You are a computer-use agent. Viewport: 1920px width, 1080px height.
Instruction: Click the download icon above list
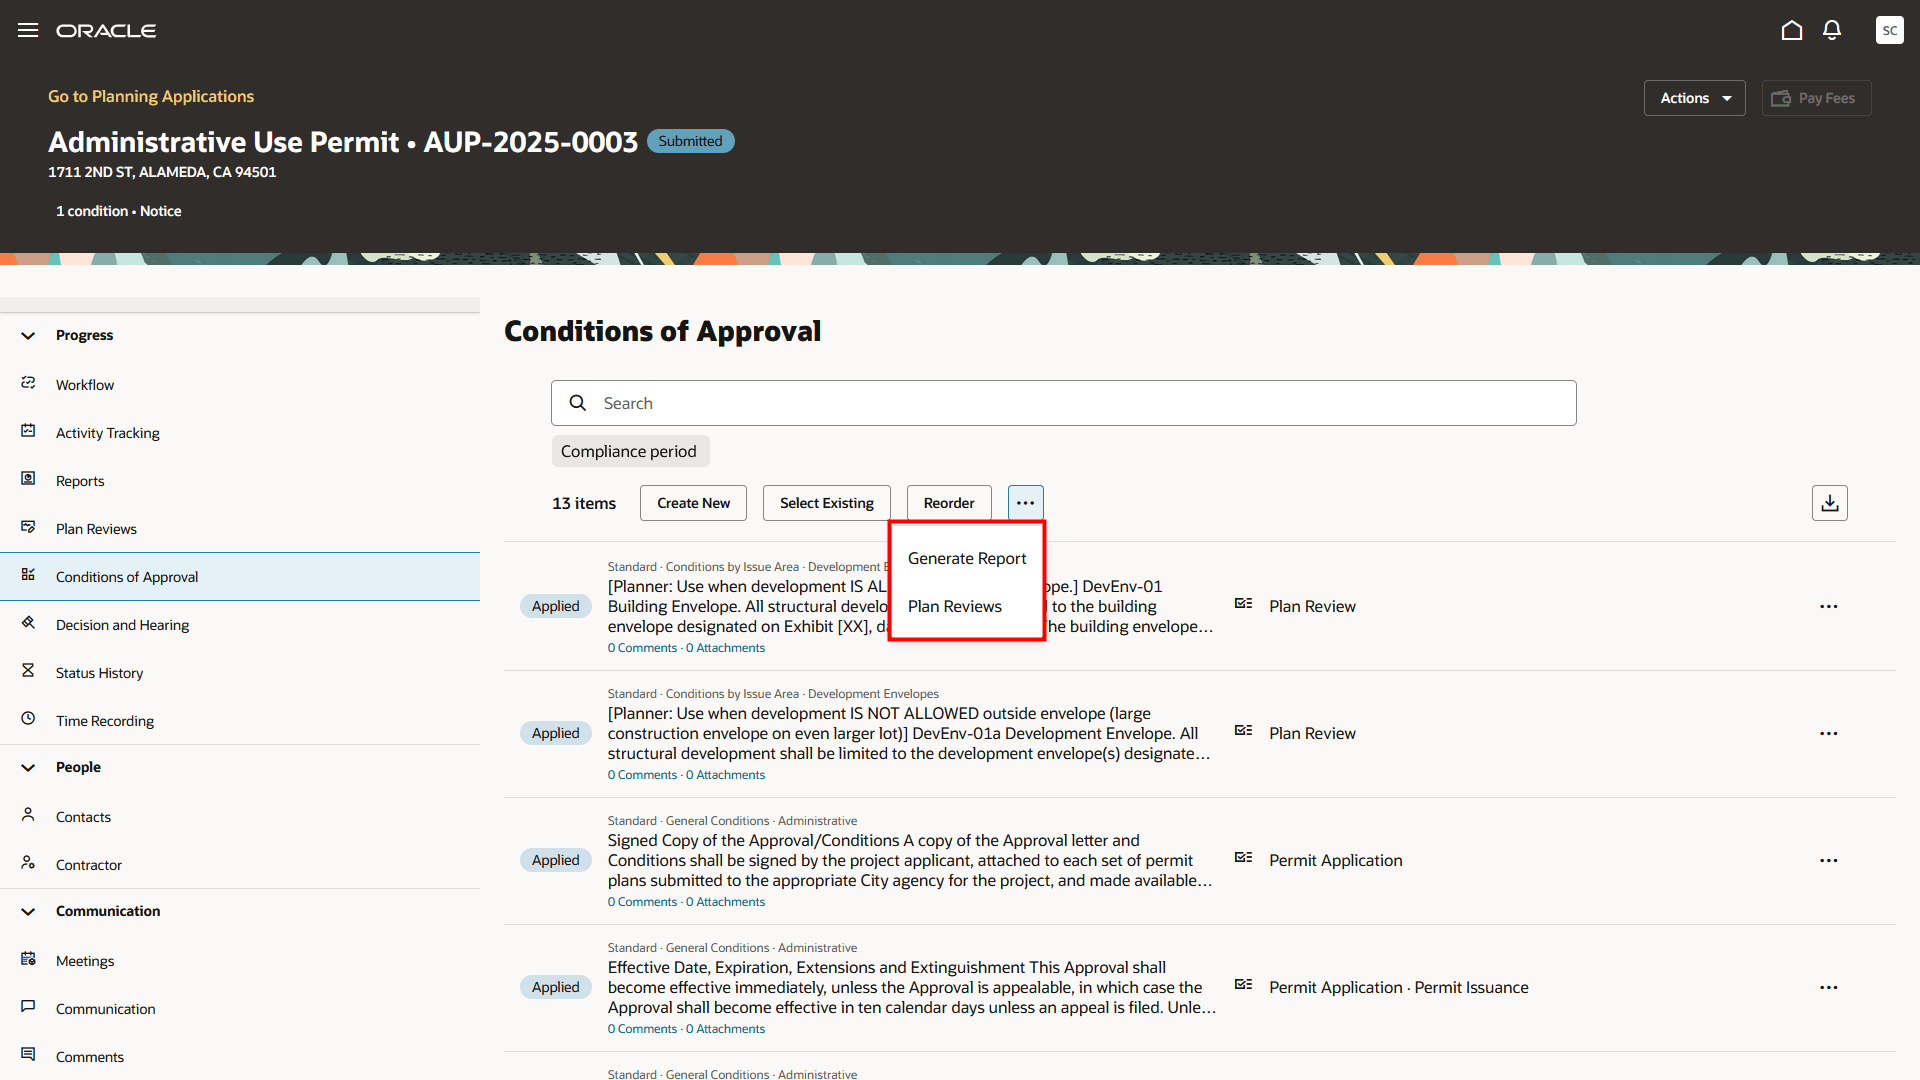1829,503
